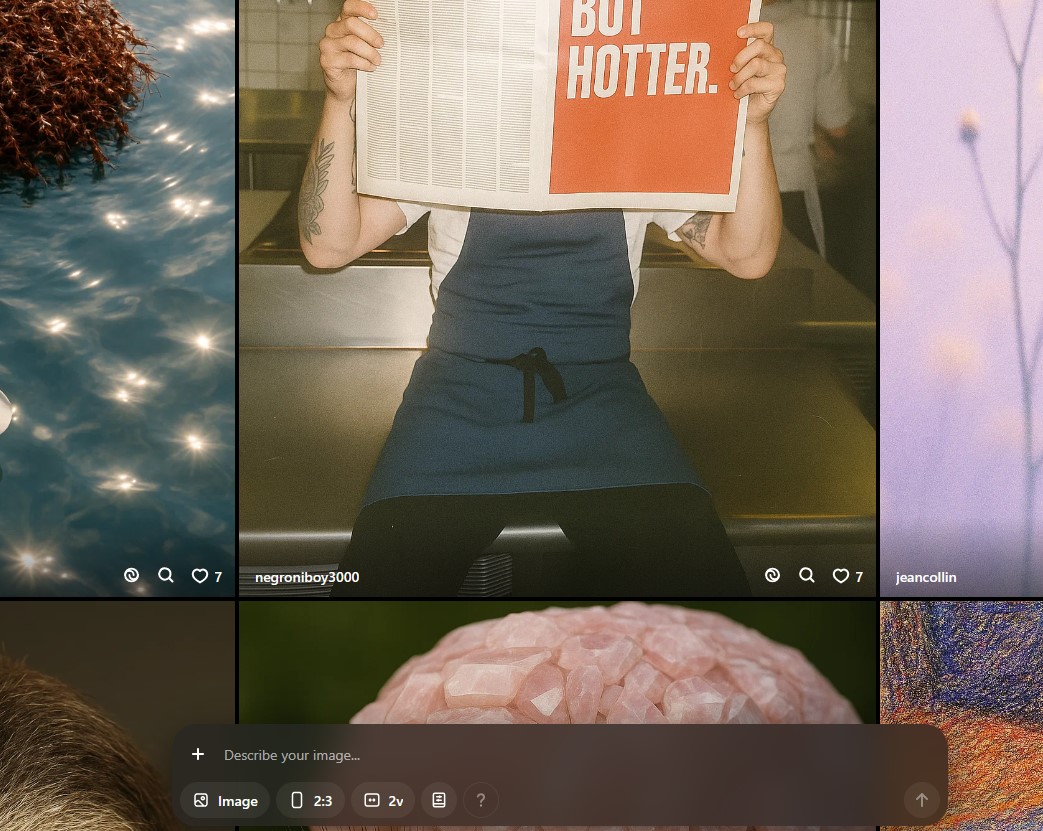
Task: Open the 2:3 aspect ratio selector
Action: [311, 800]
